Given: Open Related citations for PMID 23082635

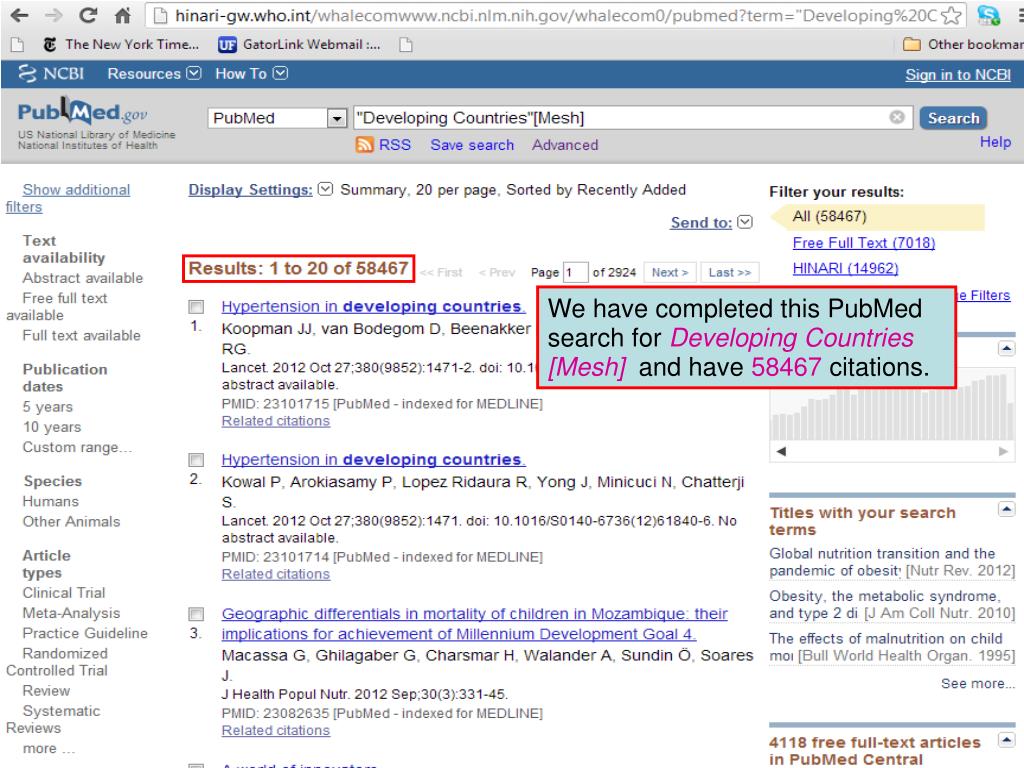Looking at the screenshot, I should (276, 731).
